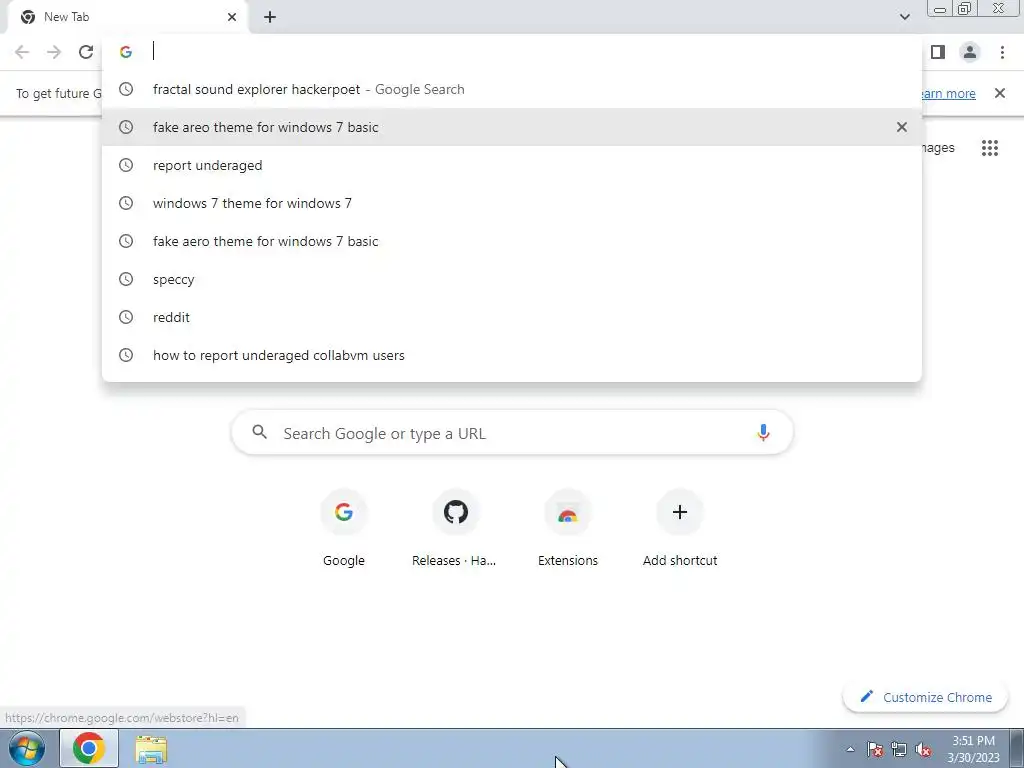Screen dimensions: 1024x768
Task: Open the Google shortcut tile
Action: click(344, 529)
